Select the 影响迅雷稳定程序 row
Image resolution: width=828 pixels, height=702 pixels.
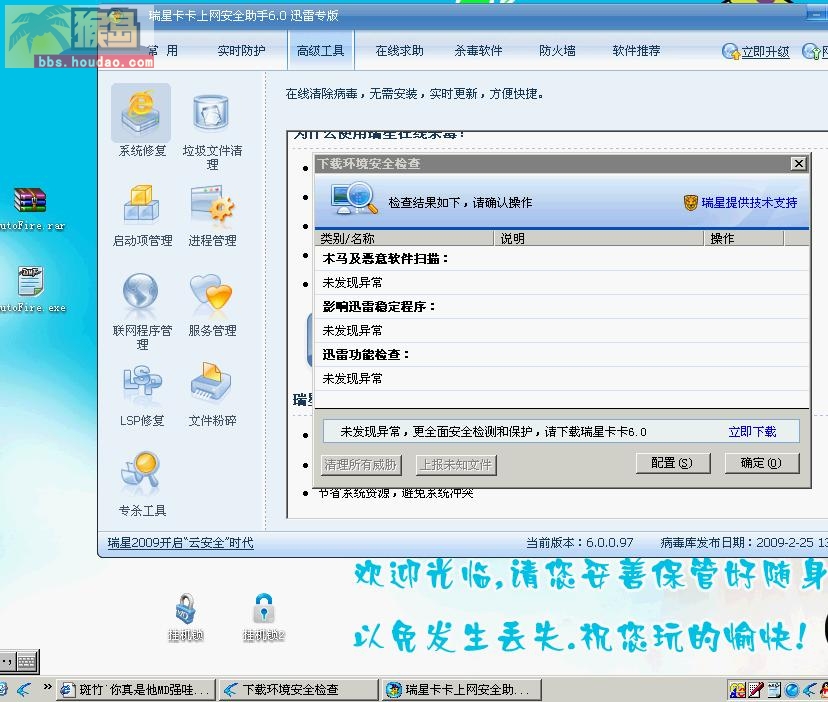(562, 306)
